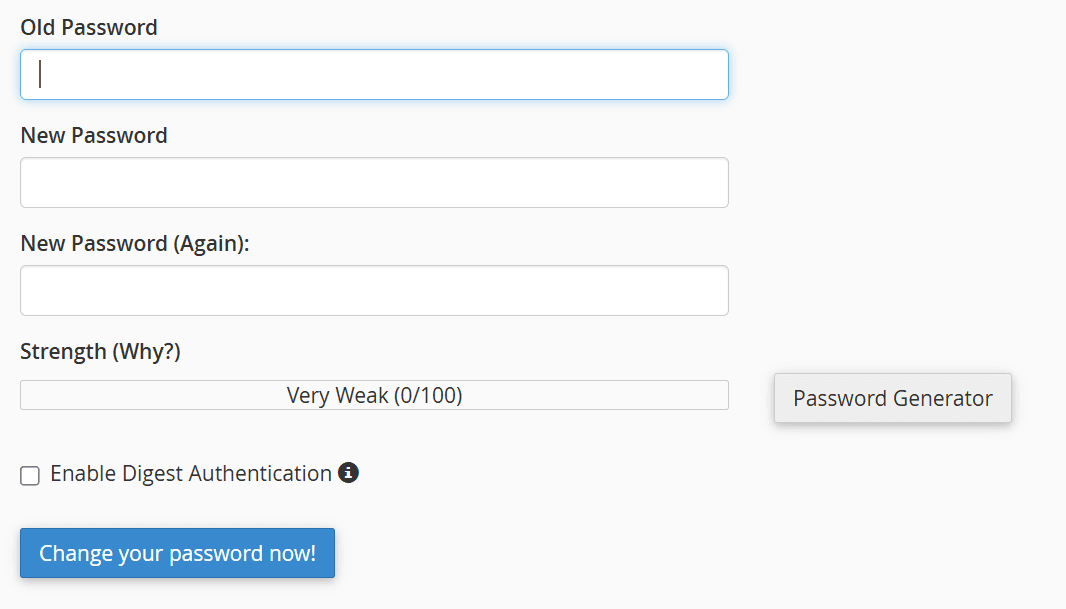Image resolution: width=1066 pixels, height=609 pixels.
Task: Click the 'New Password' label
Action: tap(94, 136)
